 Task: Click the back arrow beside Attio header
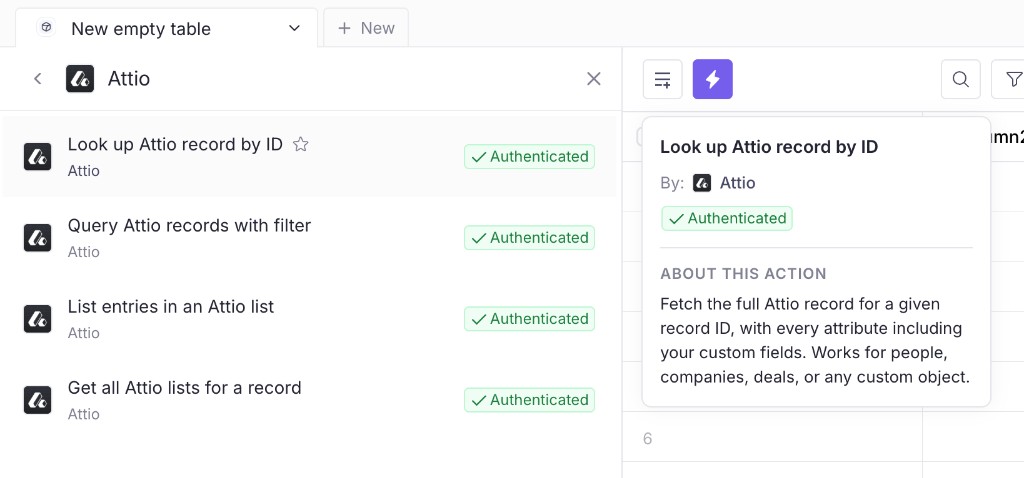point(38,79)
